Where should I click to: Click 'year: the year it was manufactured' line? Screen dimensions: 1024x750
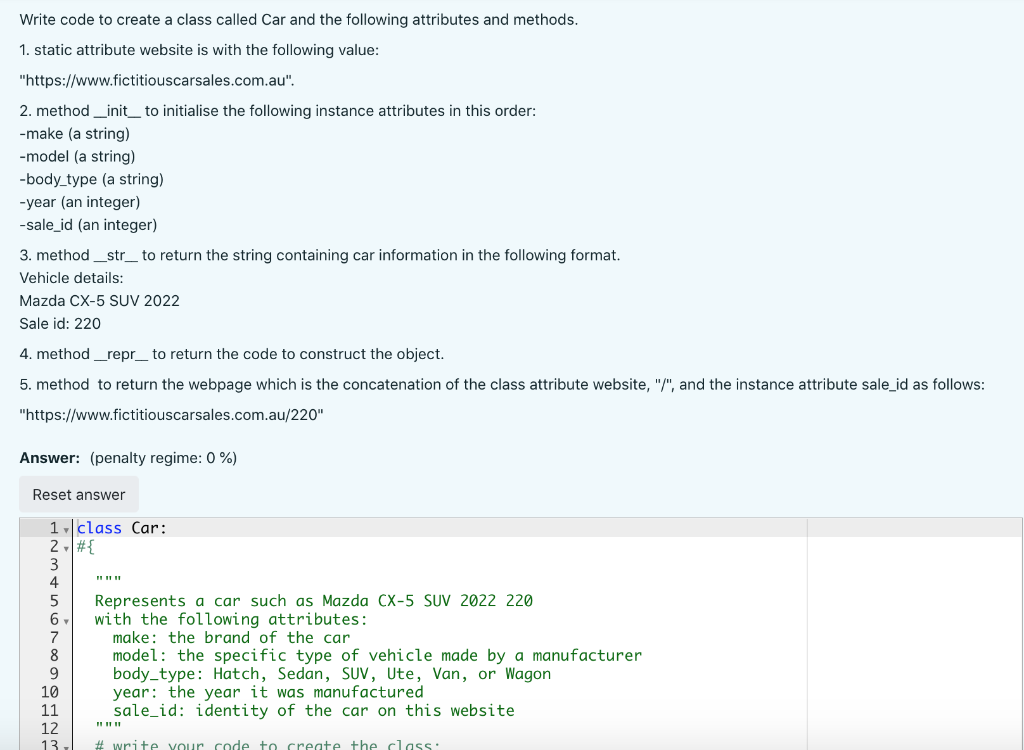[x=268, y=692]
